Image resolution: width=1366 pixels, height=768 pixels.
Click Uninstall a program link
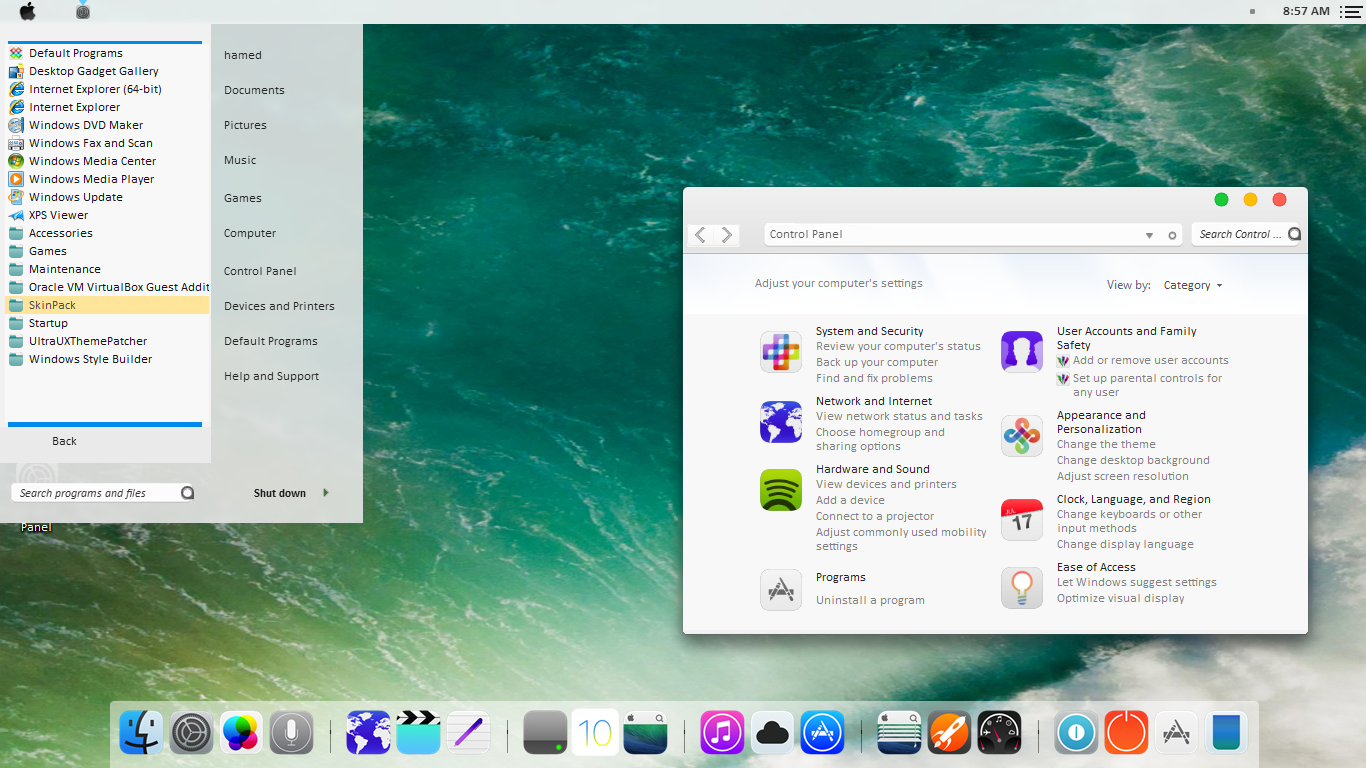point(870,600)
